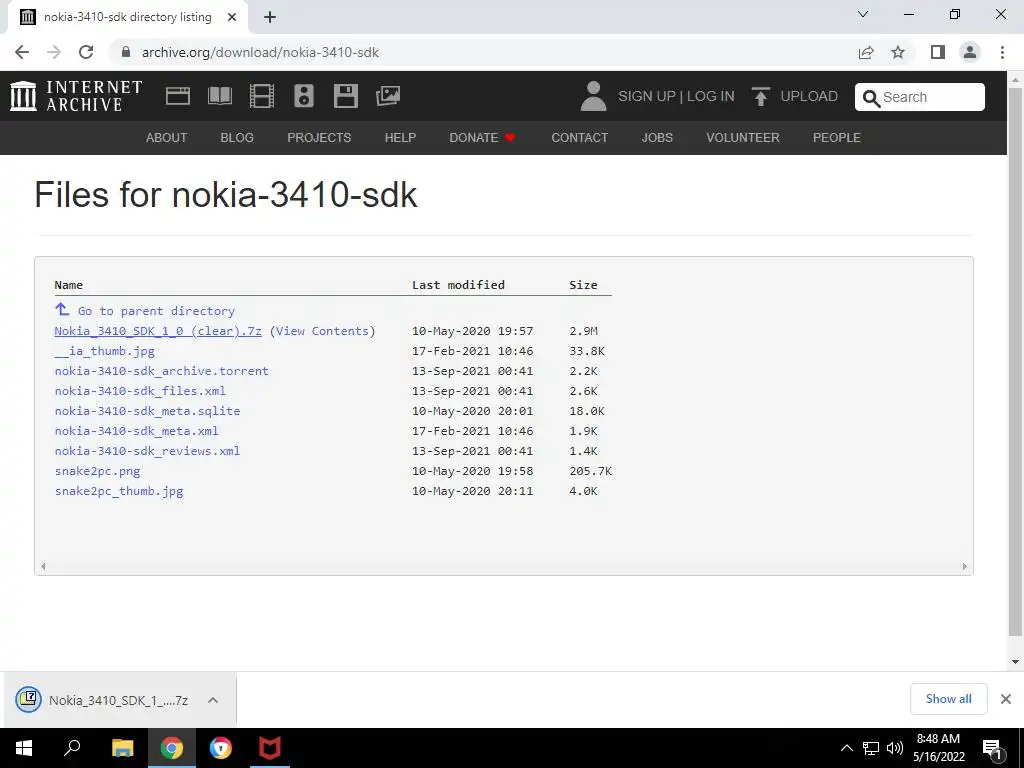The height and width of the screenshot is (768, 1024).
Task: Open the Software floppy disk icon
Action: point(345,96)
